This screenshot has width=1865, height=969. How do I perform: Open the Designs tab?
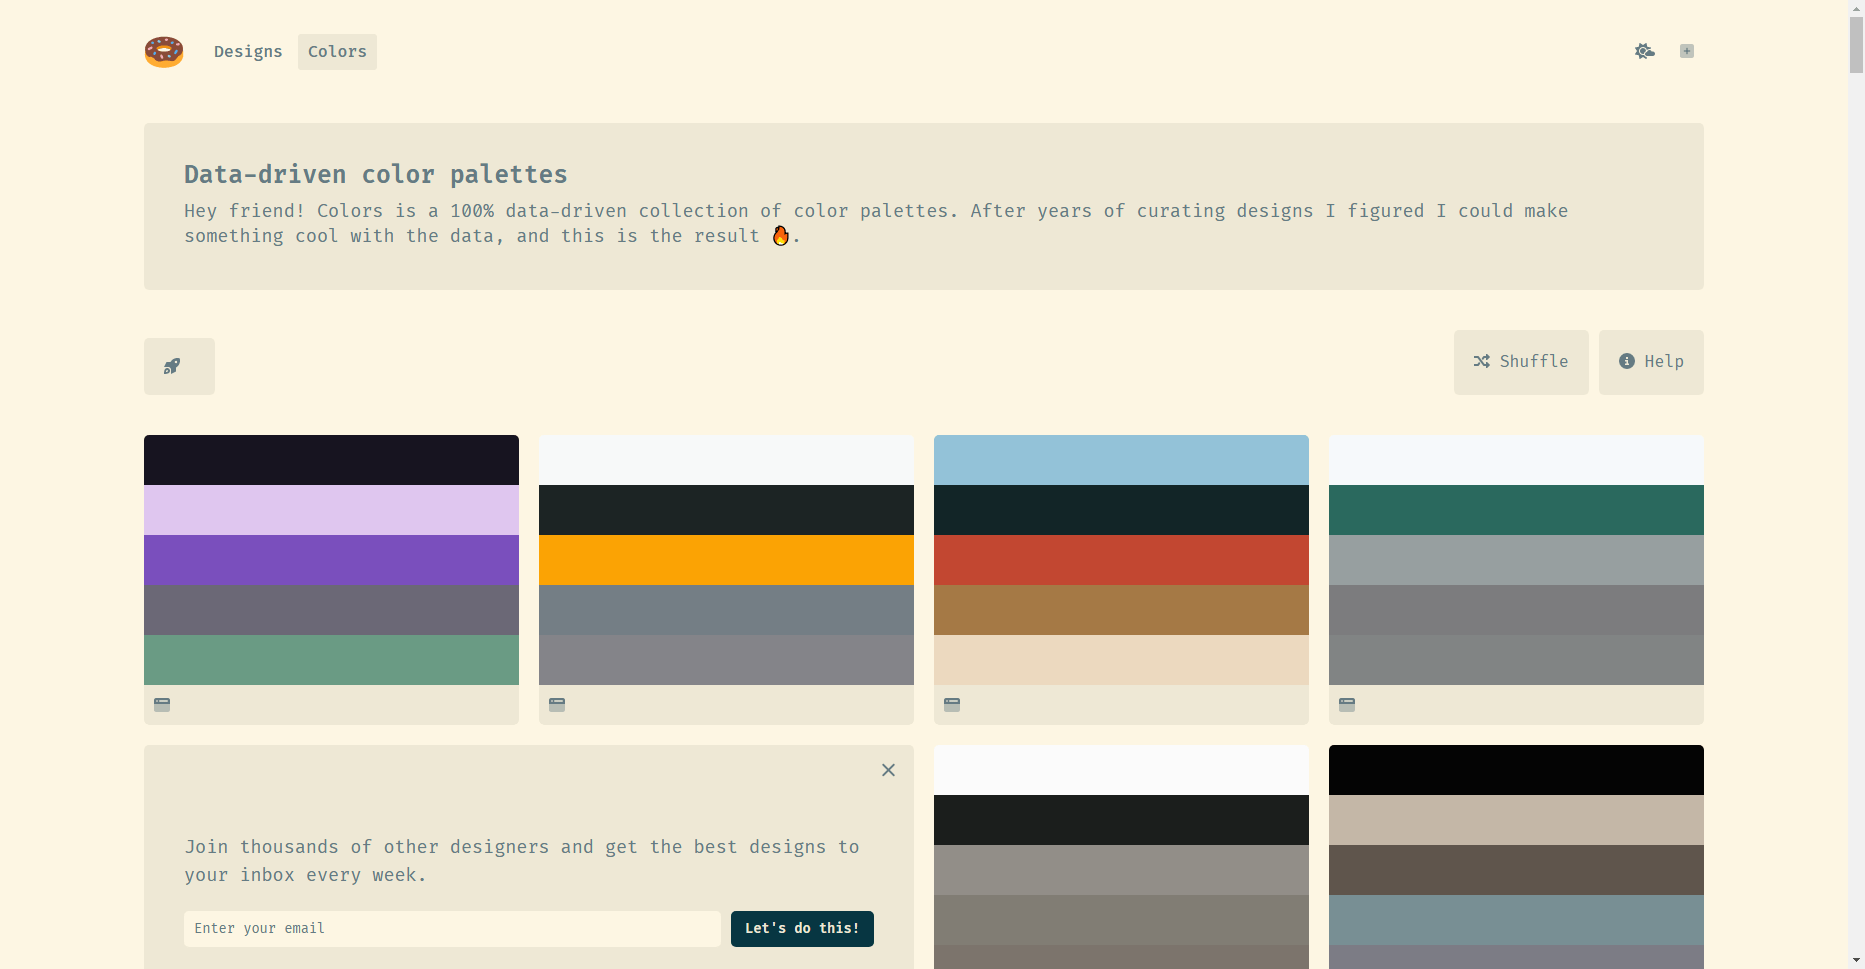coord(248,52)
